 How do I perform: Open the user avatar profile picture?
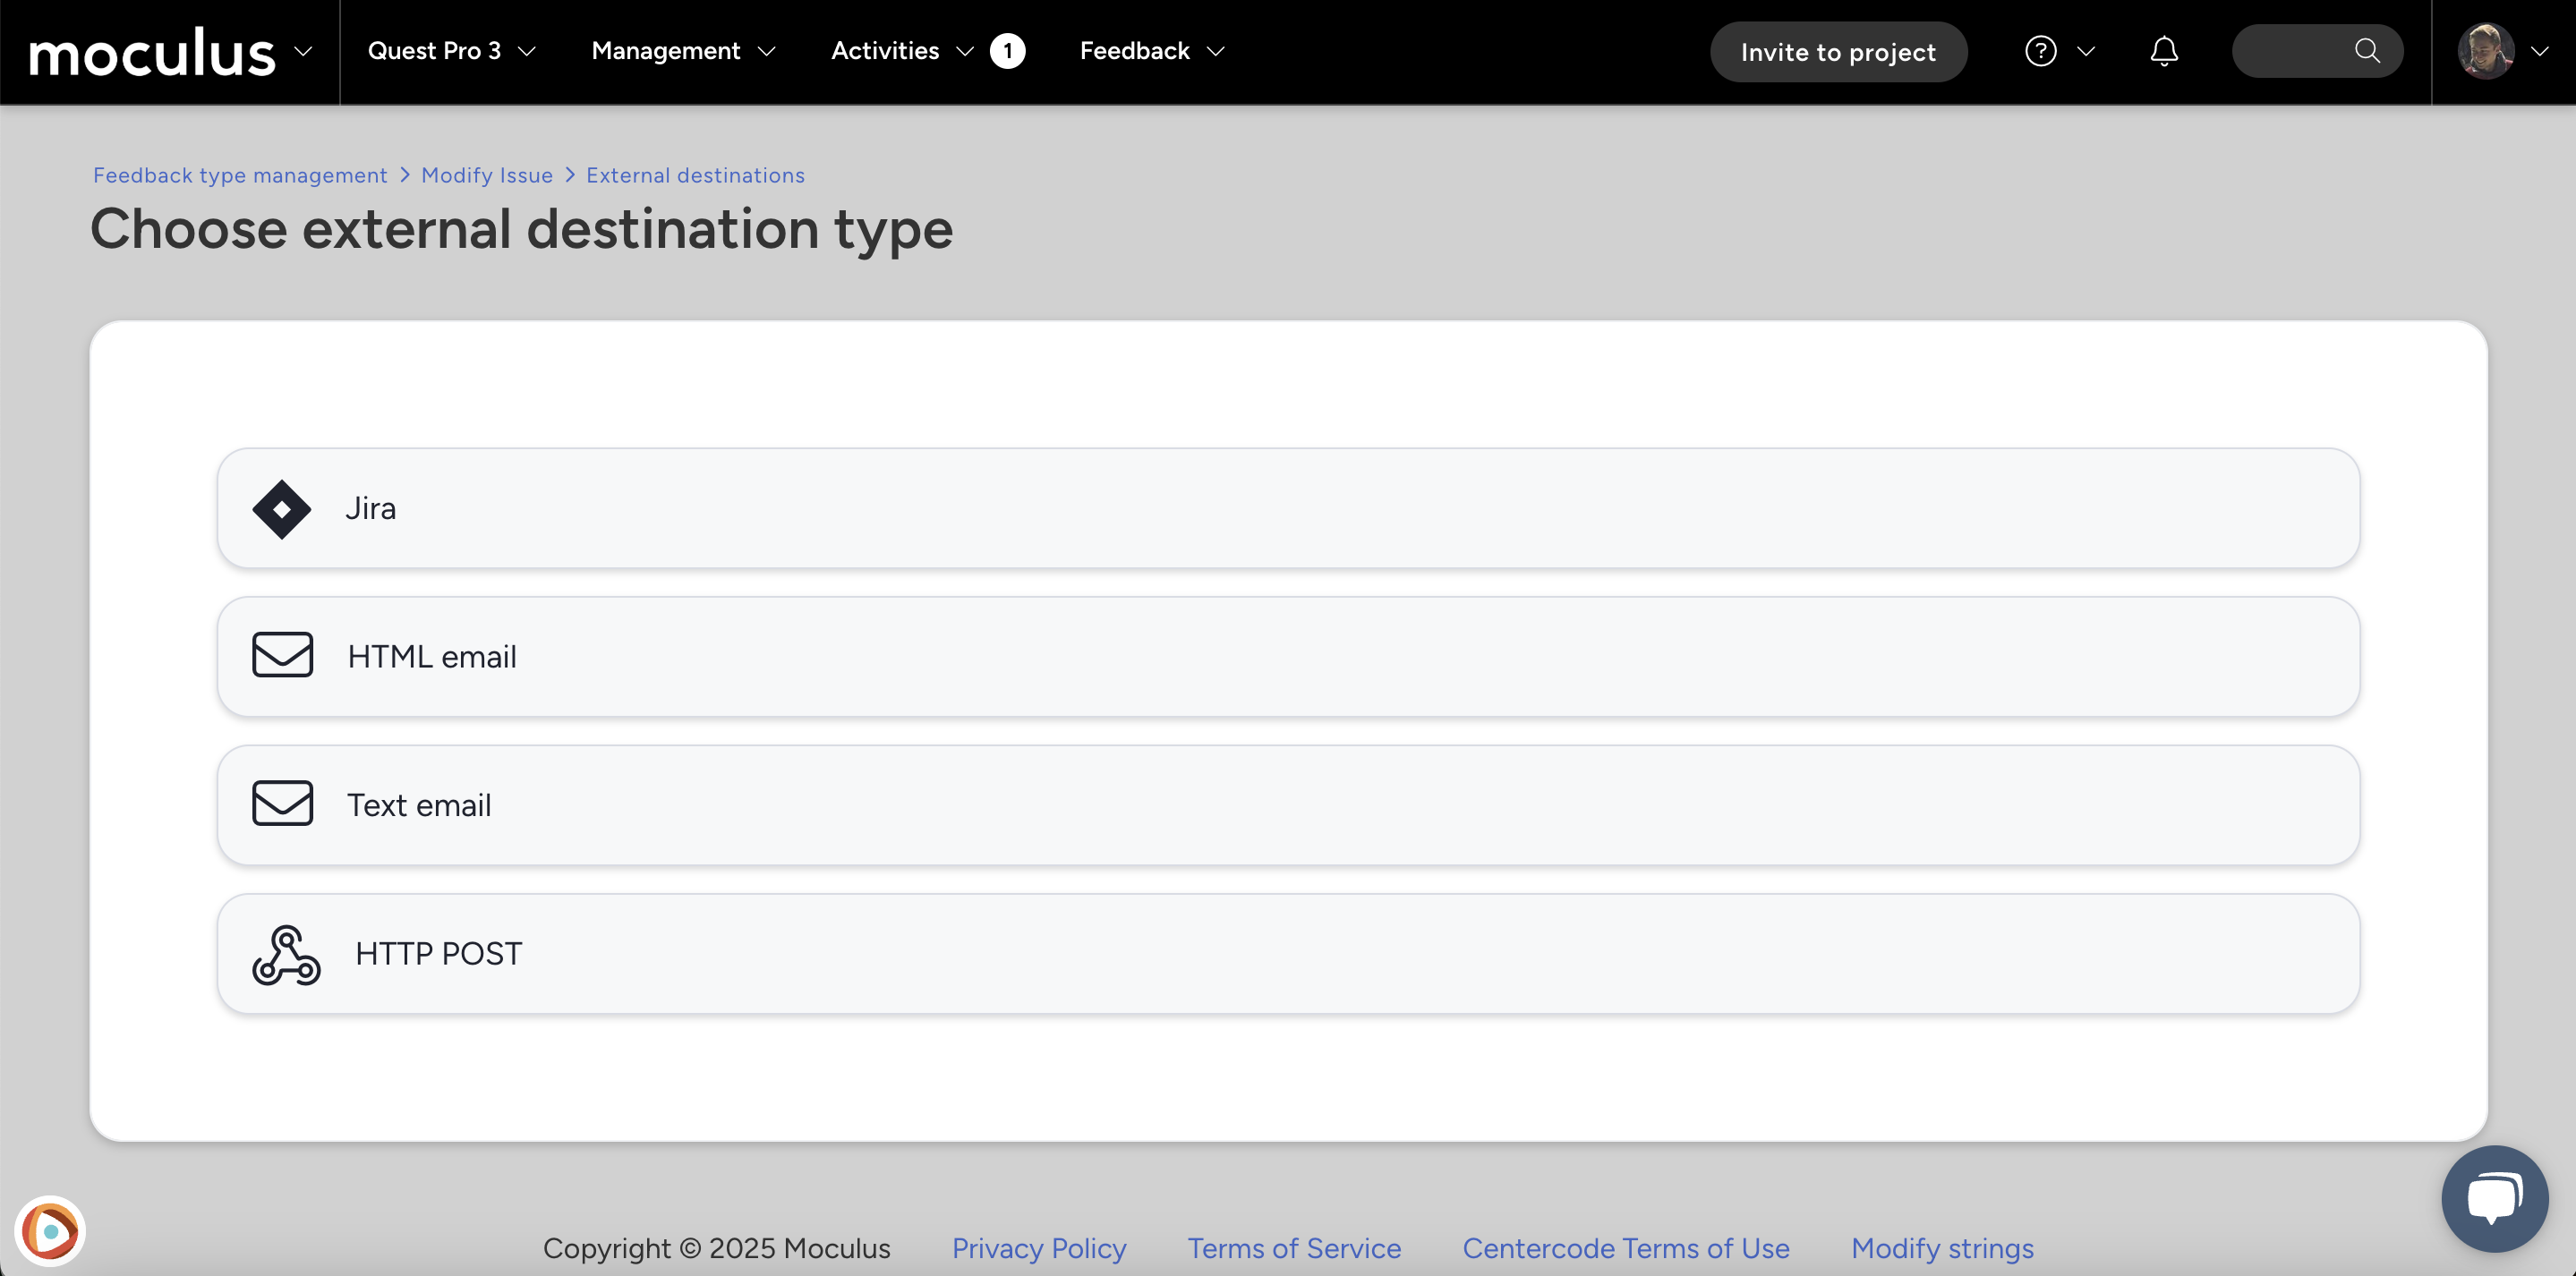(2485, 51)
